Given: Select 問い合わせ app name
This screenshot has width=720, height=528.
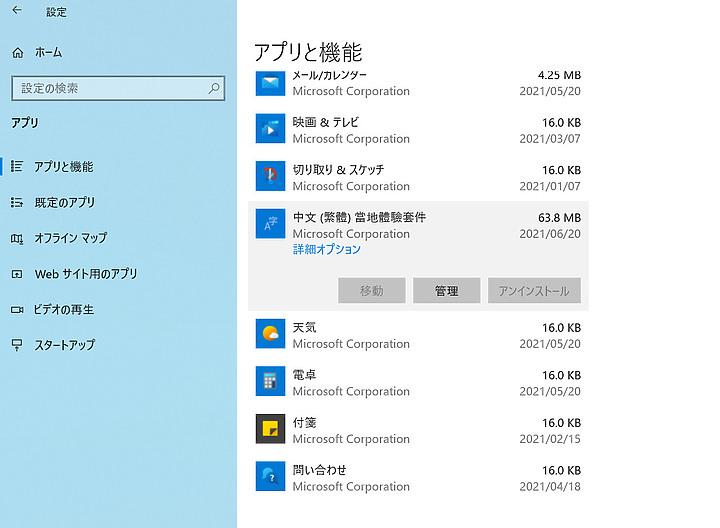Looking at the screenshot, I should (x=320, y=470).
